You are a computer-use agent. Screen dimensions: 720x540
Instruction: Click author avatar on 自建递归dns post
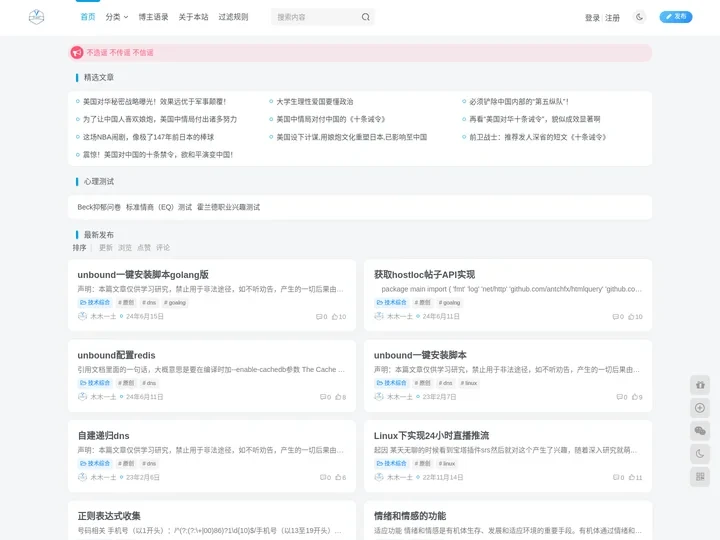(x=82, y=477)
